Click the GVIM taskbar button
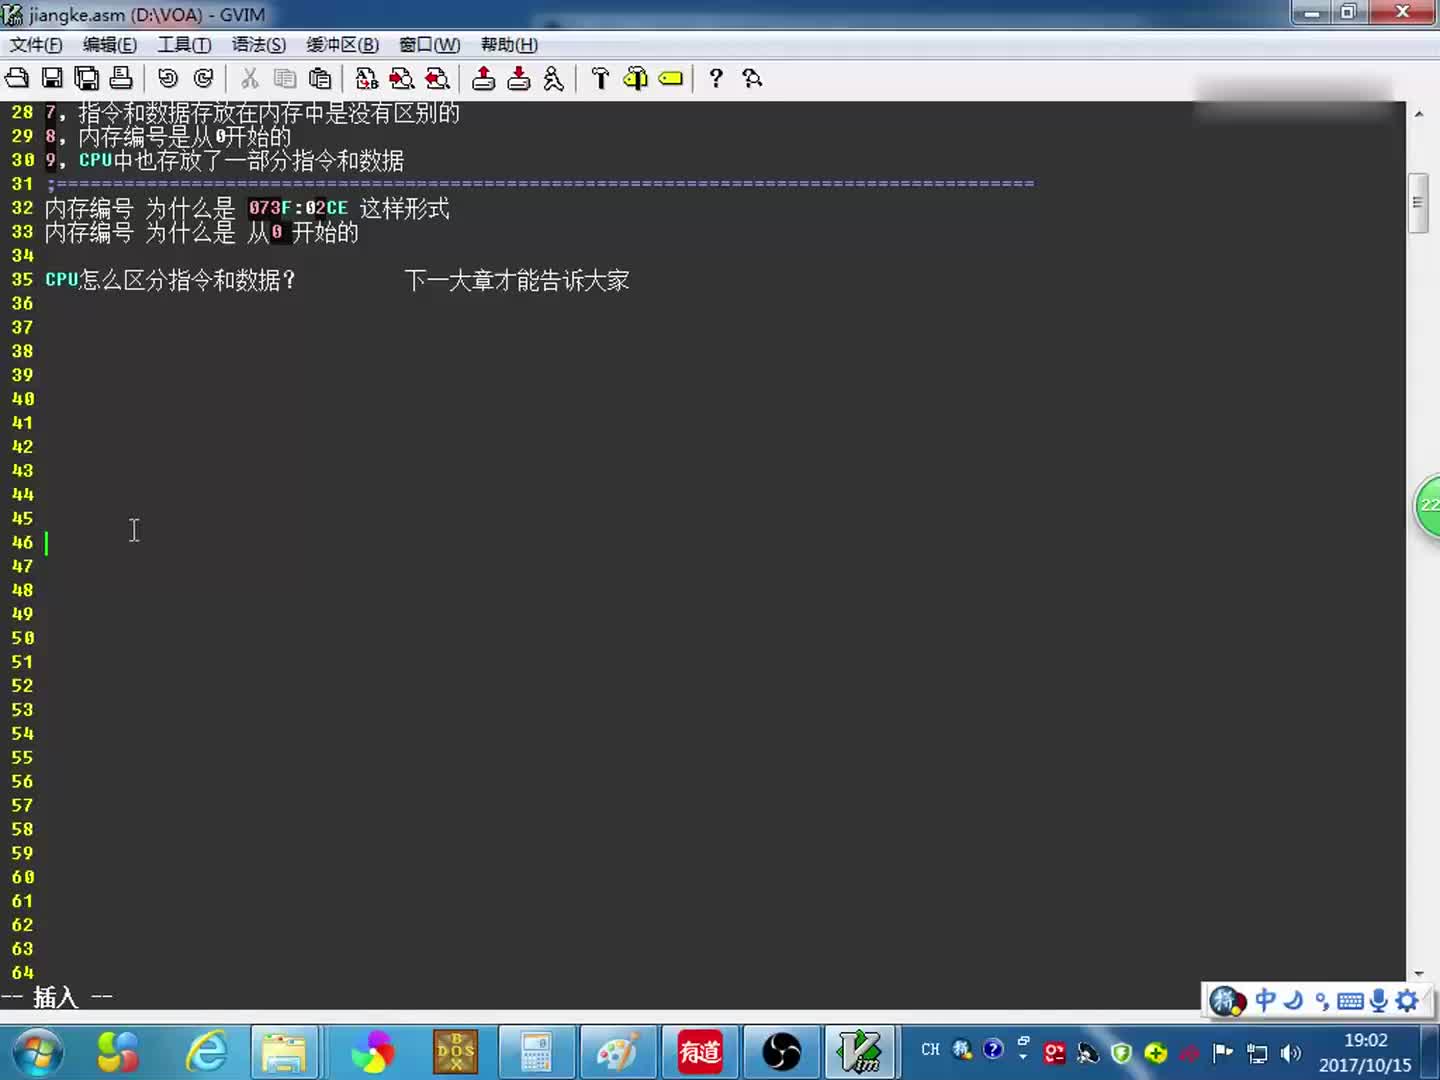 [861, 1053]
